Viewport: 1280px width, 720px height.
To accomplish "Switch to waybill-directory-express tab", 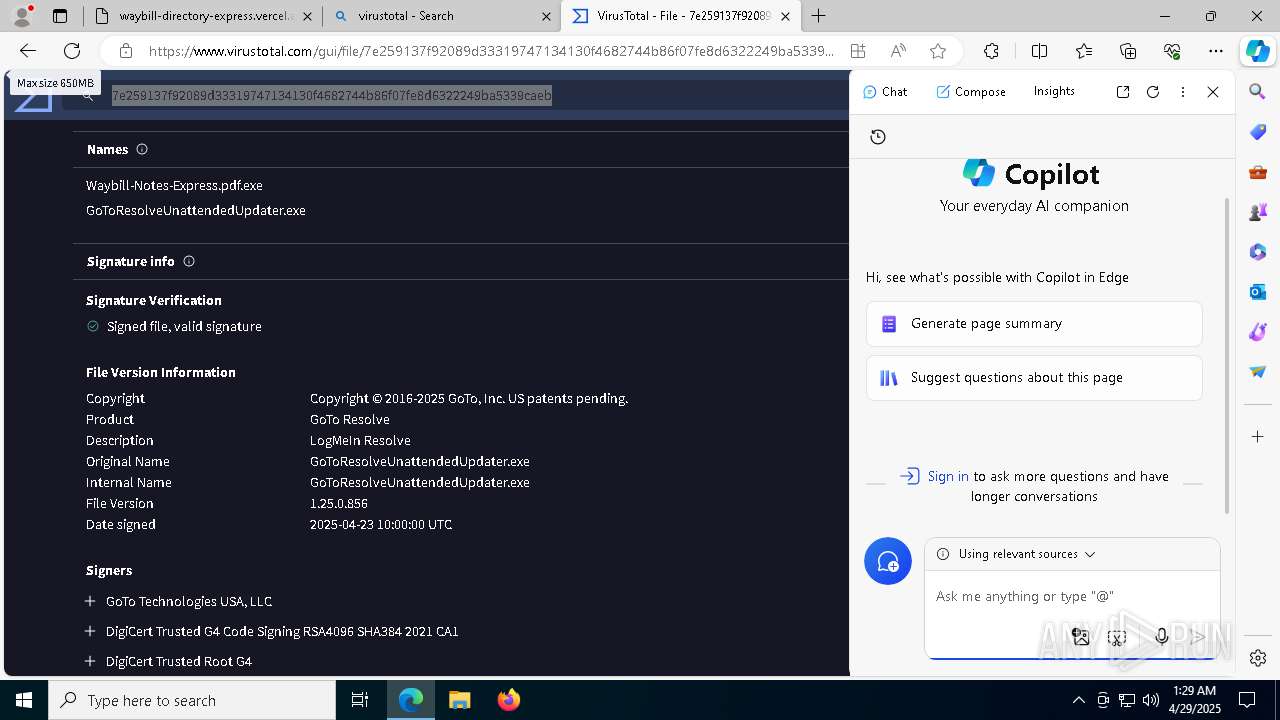I will pyautogui.click(x=203, y=16).
